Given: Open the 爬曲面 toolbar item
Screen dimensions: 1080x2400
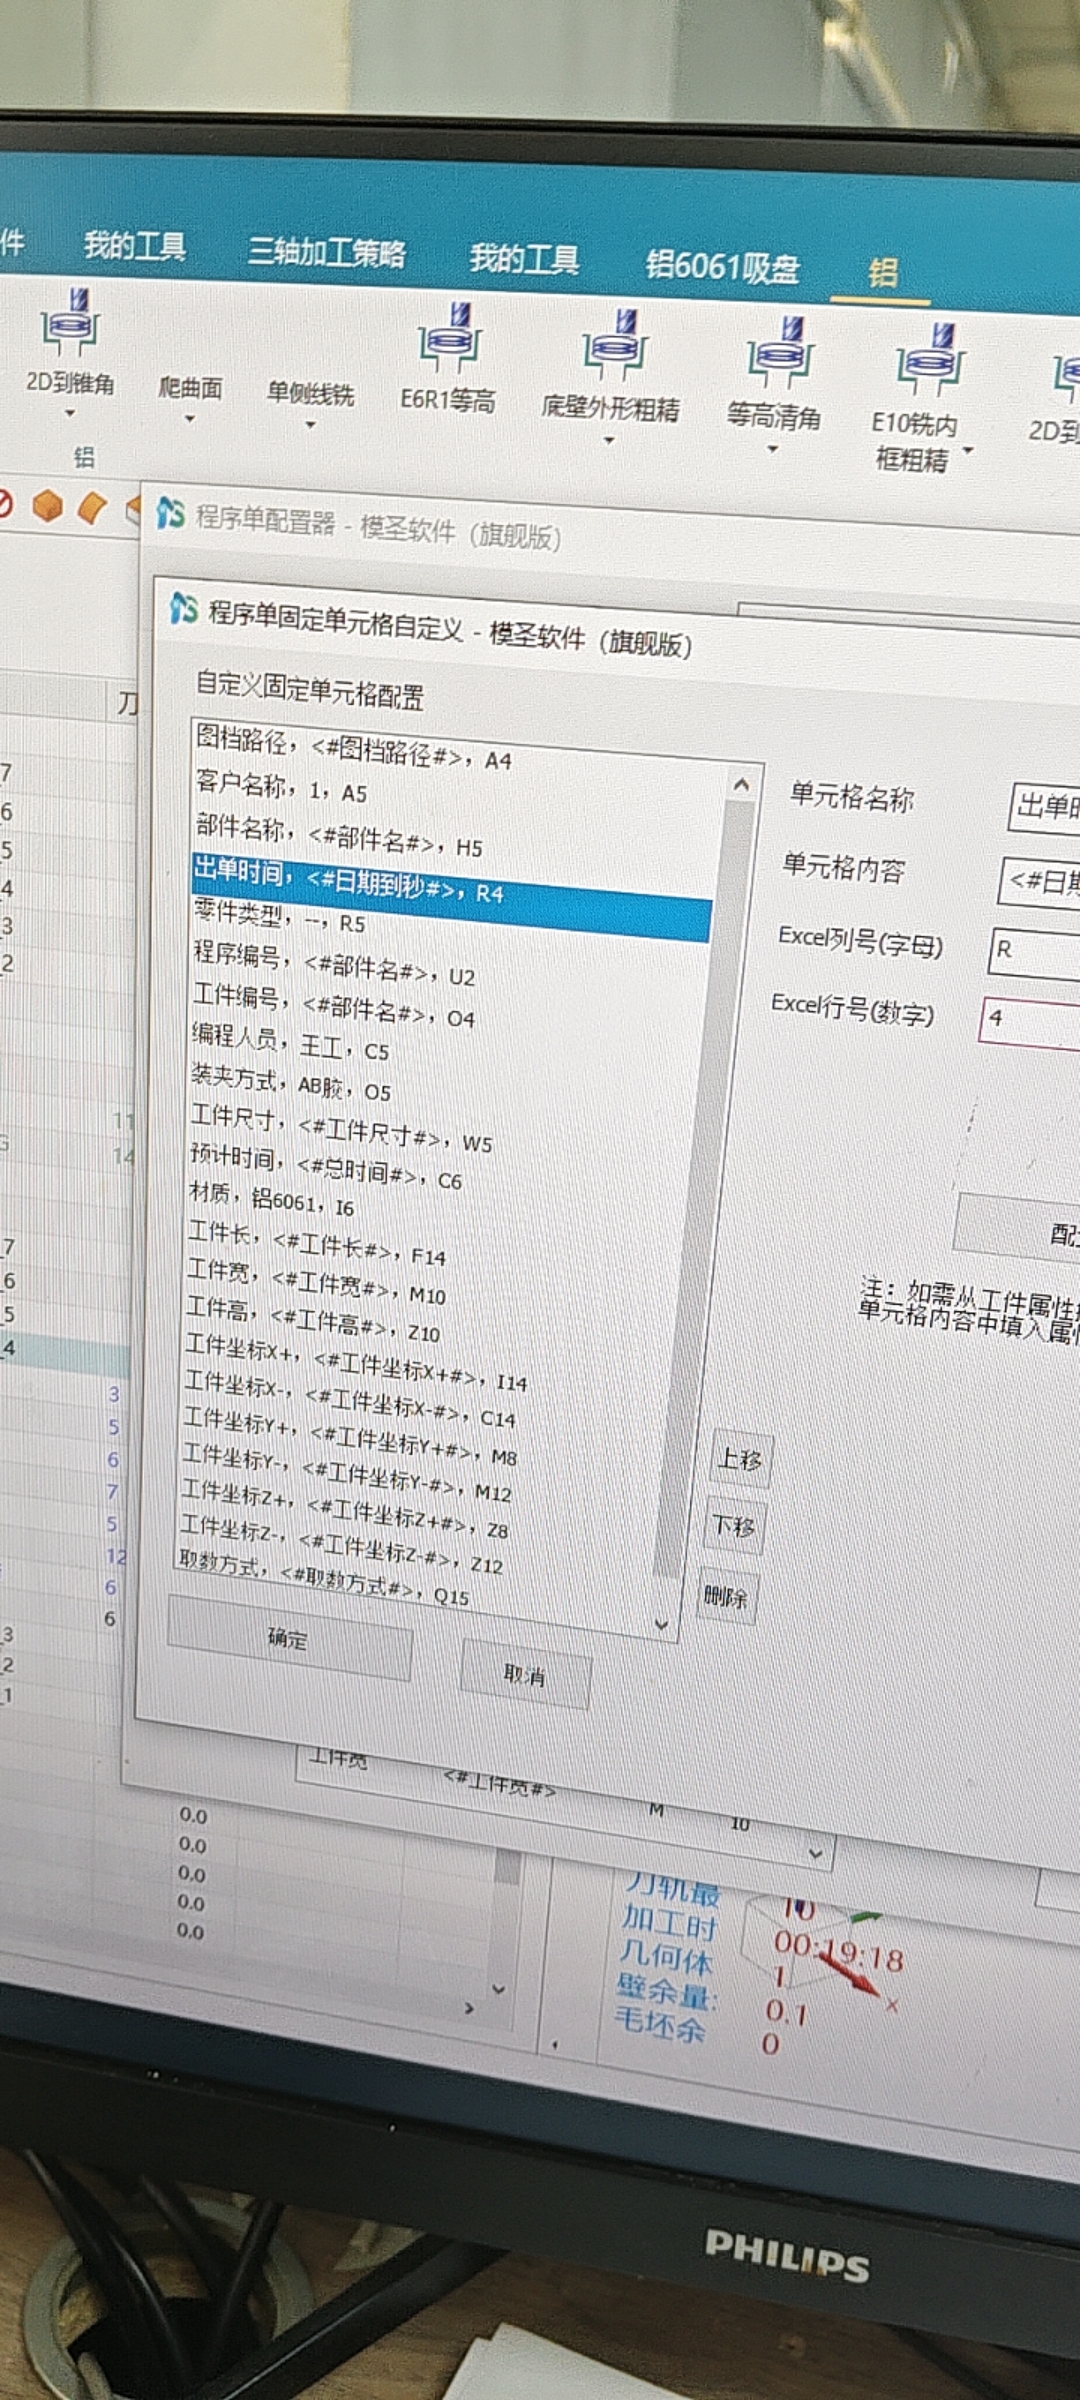Looking at the screenshot, I should 190,387.
